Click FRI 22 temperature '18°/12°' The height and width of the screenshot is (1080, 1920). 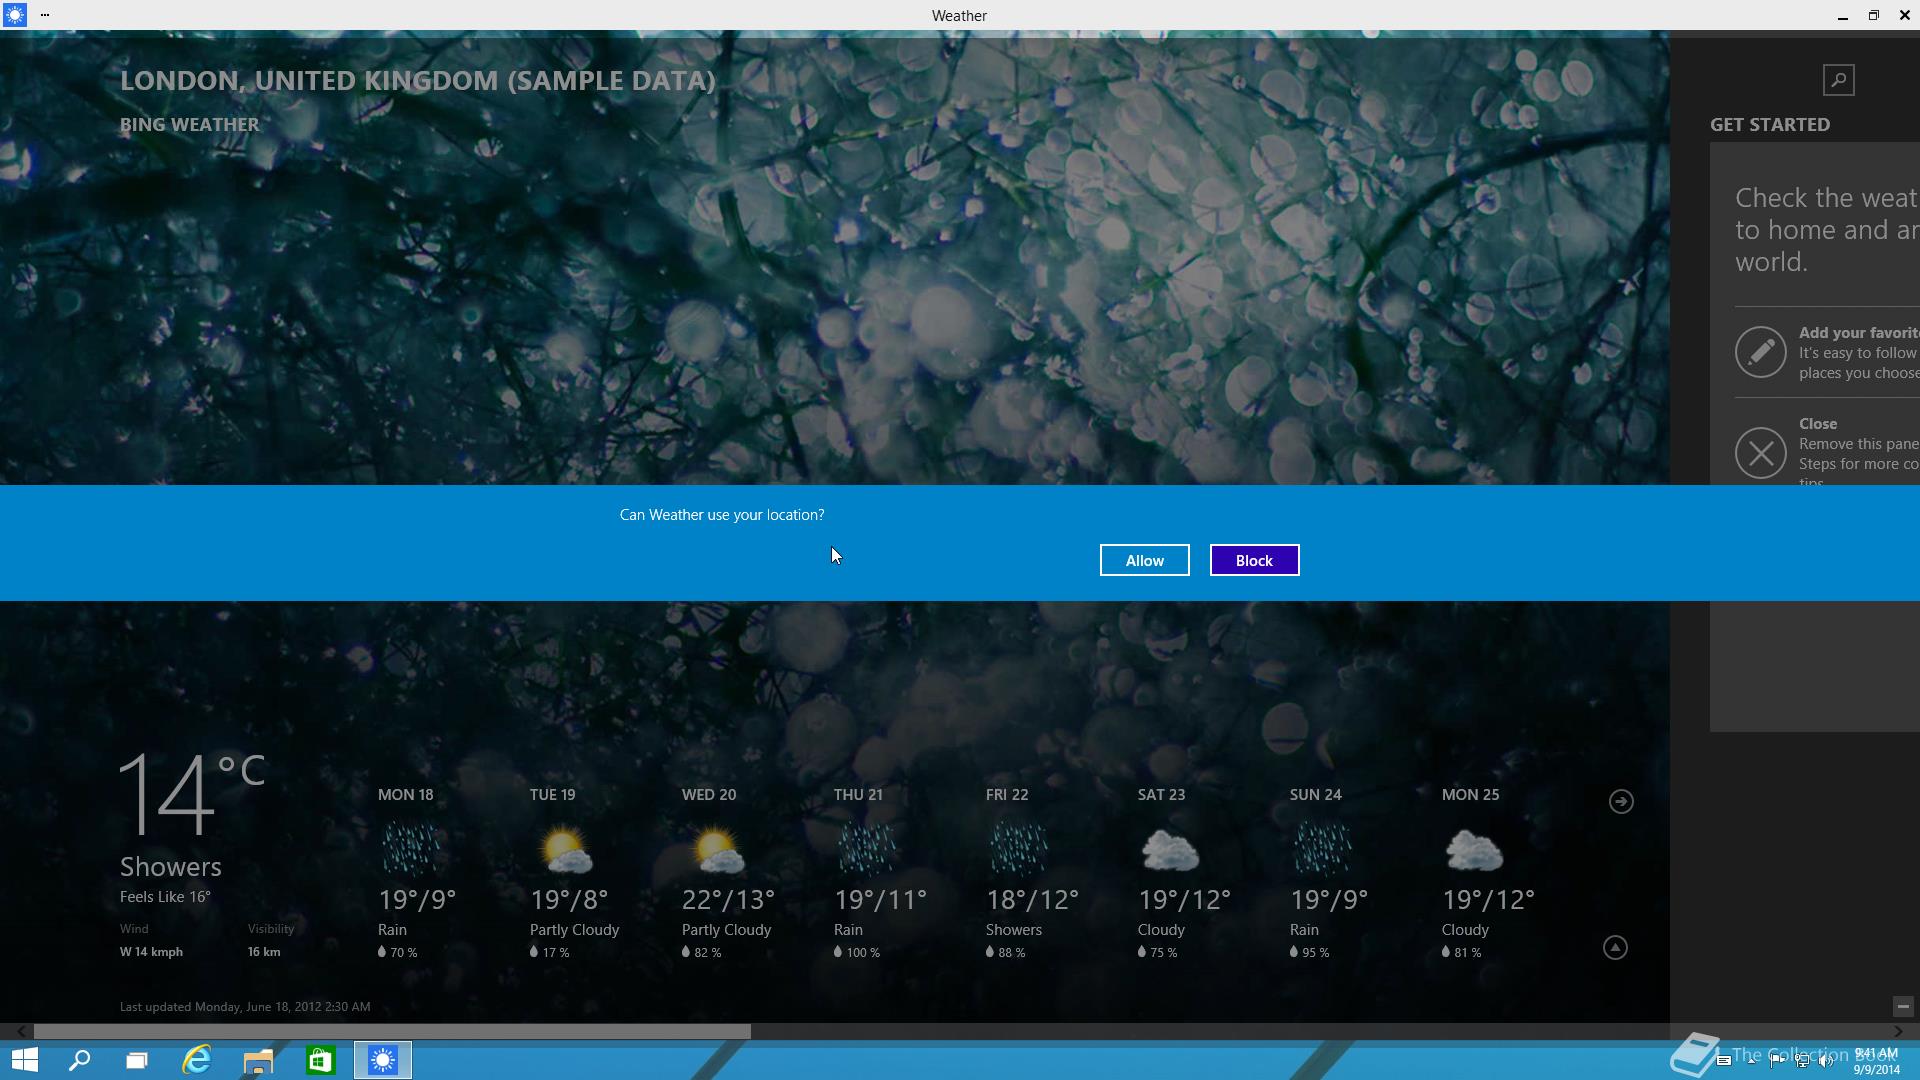[1032, 900]
